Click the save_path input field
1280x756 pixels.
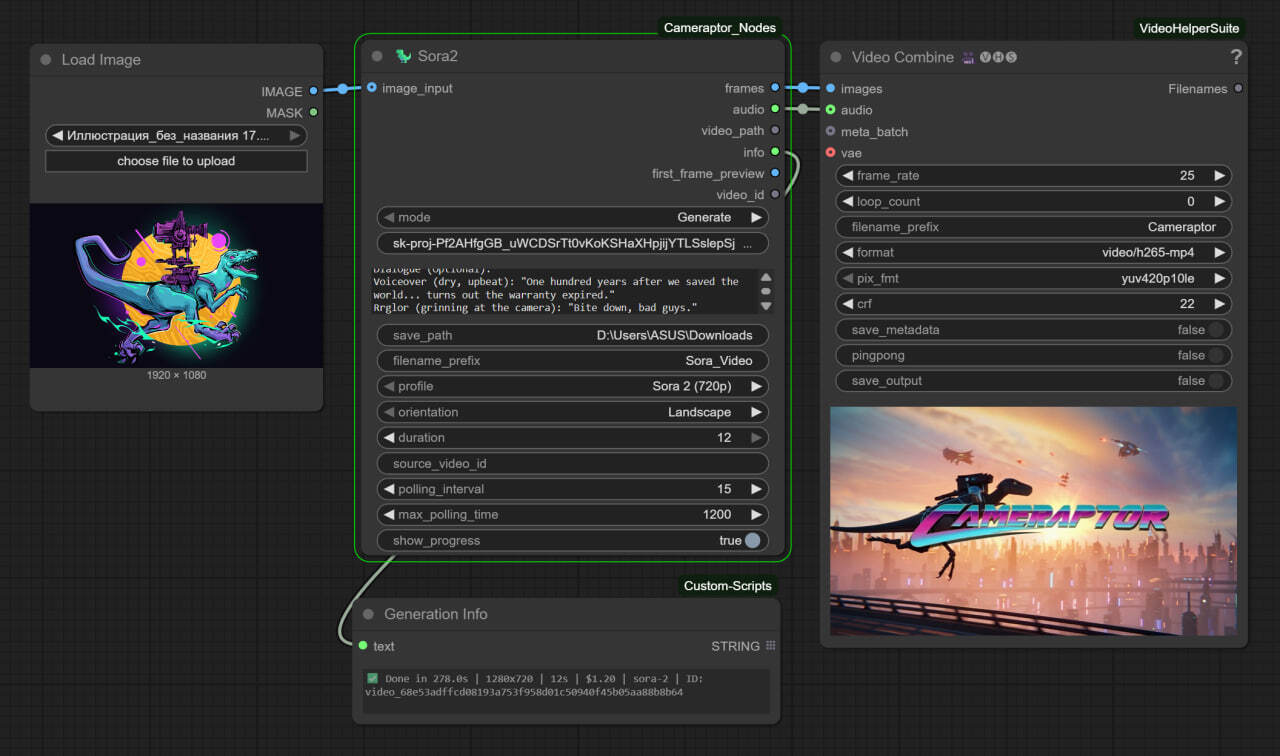tap(572, 335)
